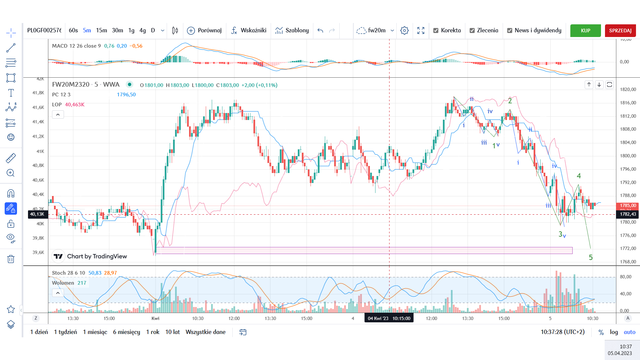Screen dimensions: 640x360
Task: Toggle lock all drawings
Action: pos(11,224)
